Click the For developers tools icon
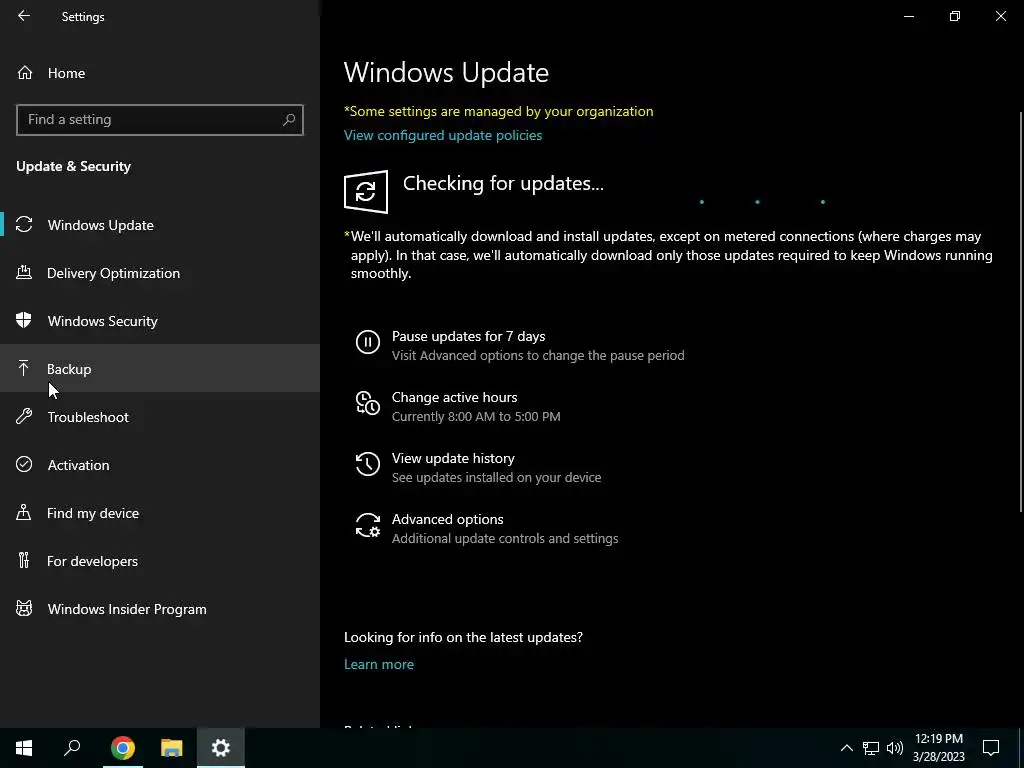Image resolution: width=1024 pixels, height=768 pixels. pyautogui.click(x=24, y=561)
